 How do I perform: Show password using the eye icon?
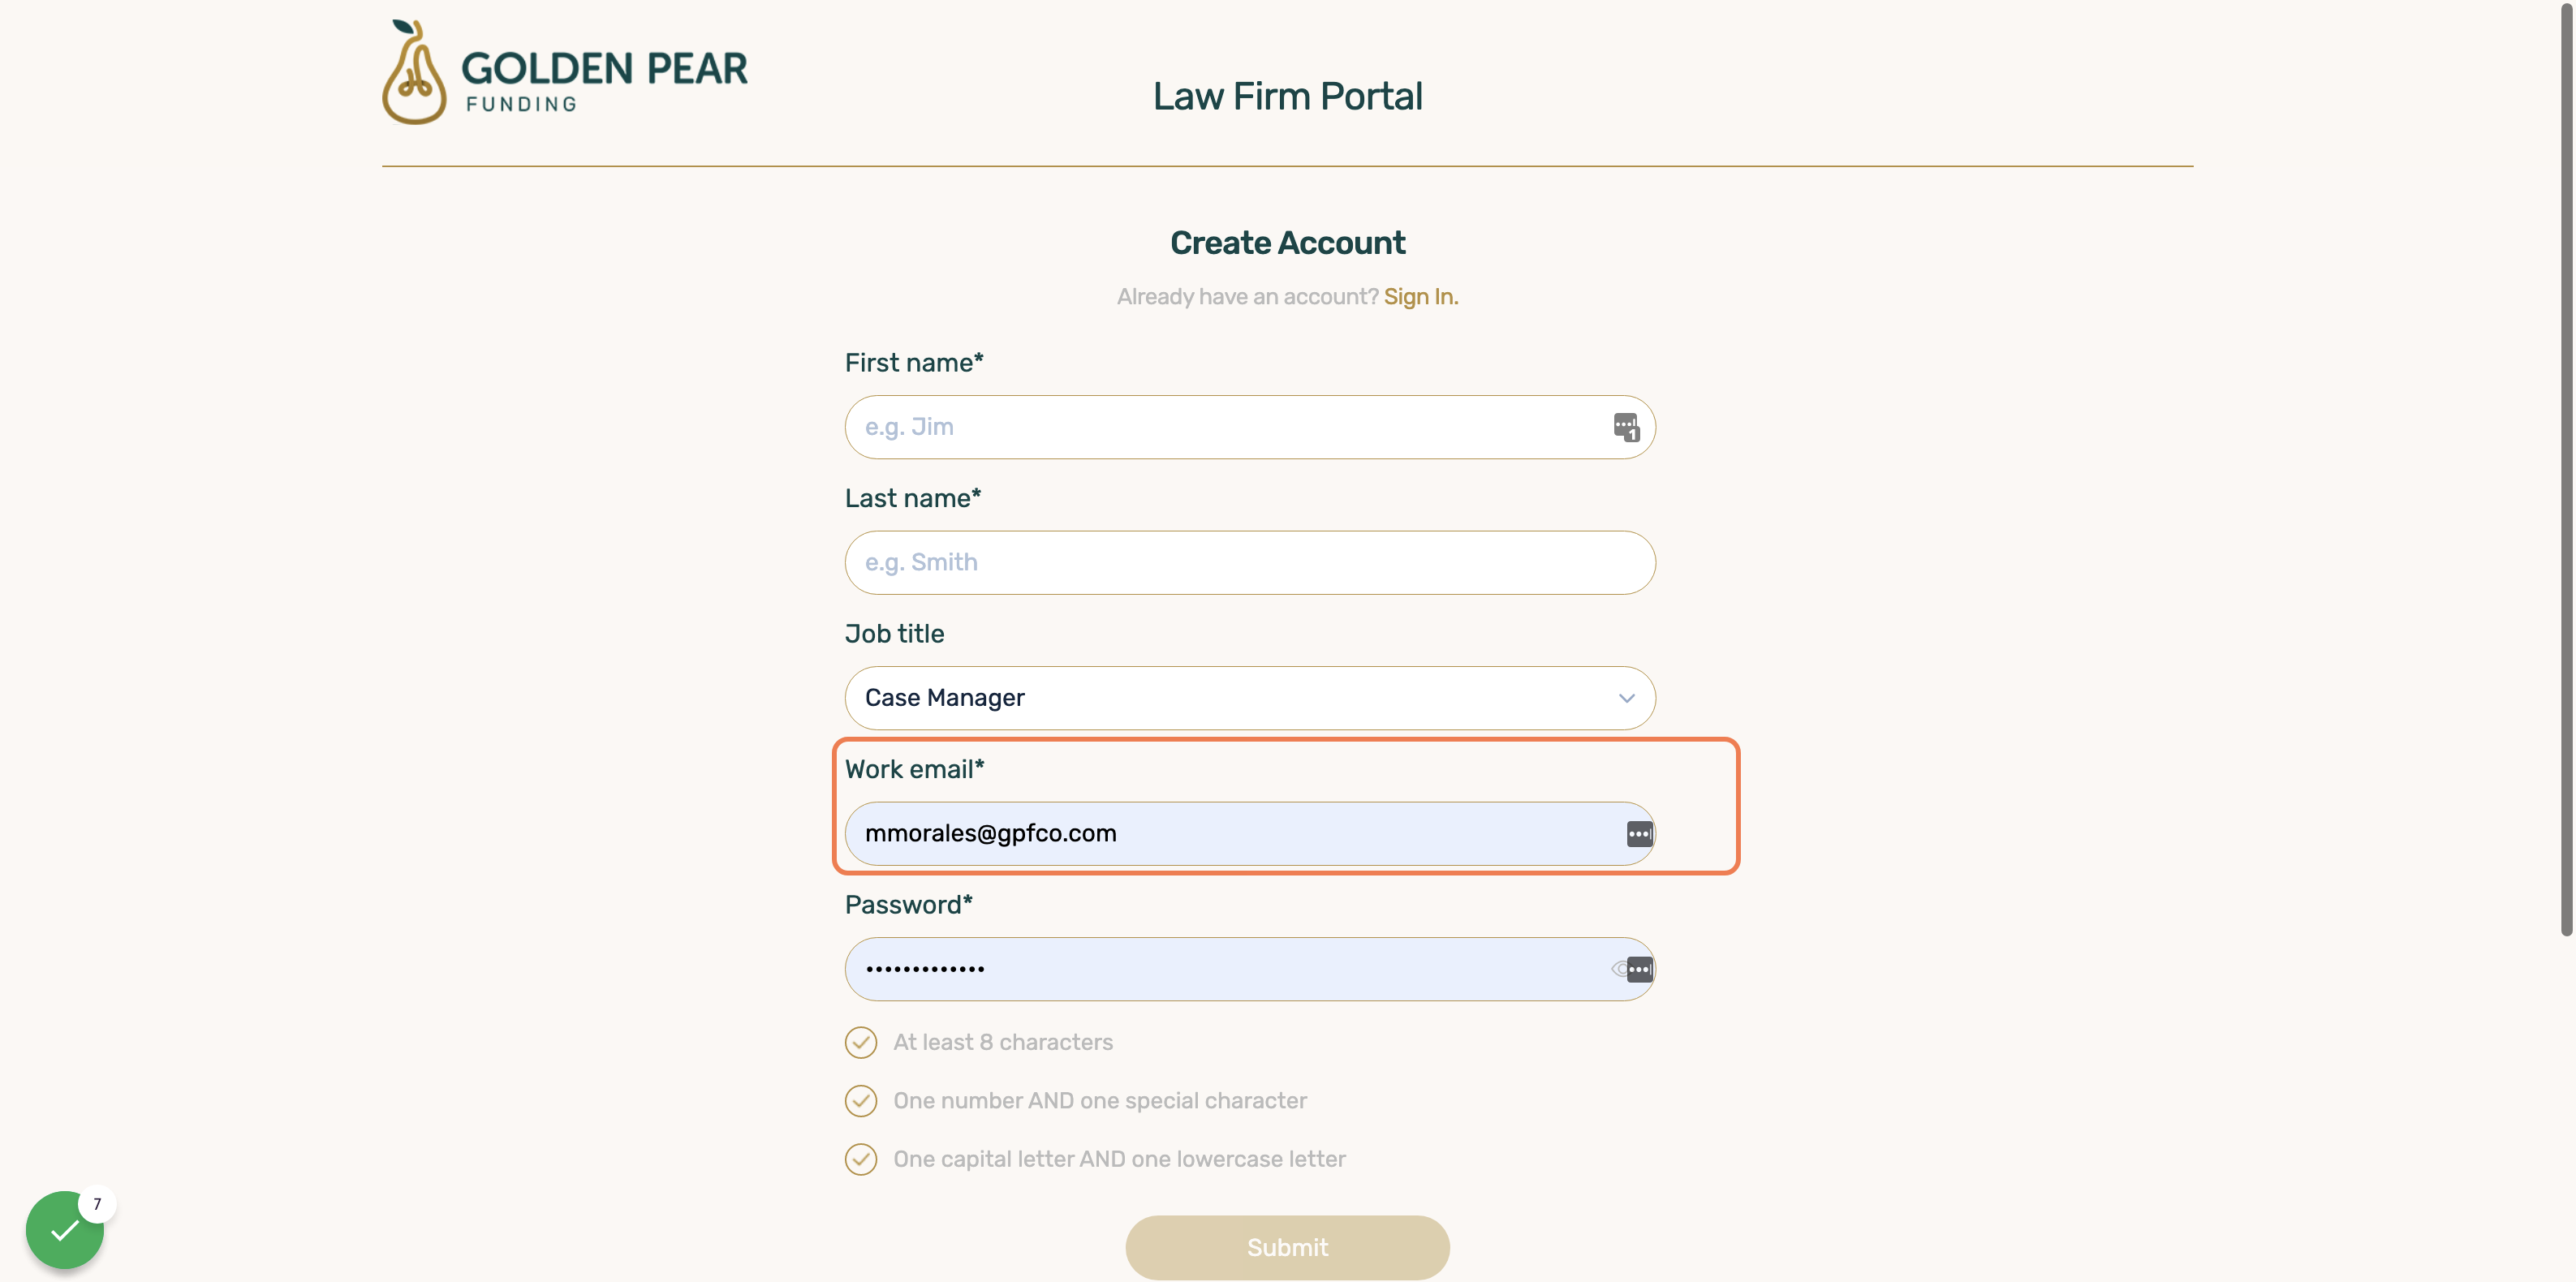pos(1619,969)
